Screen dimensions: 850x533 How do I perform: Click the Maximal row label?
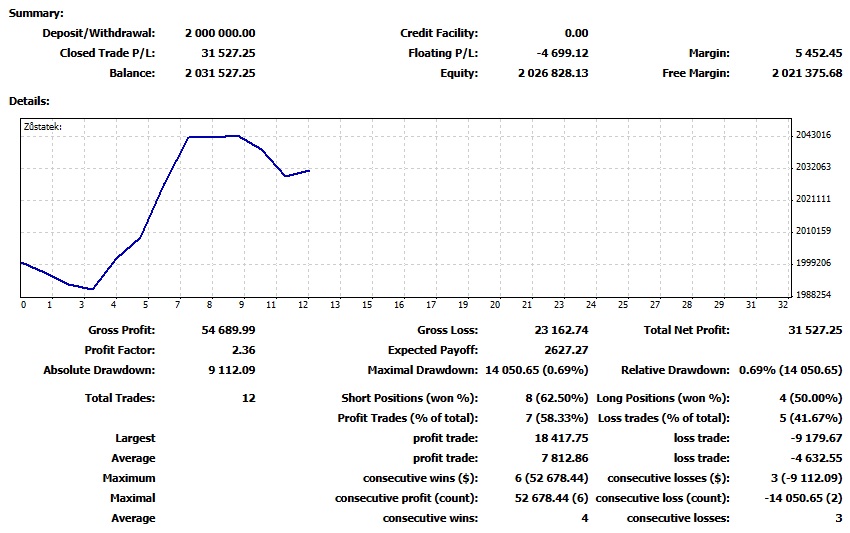point(133,499)
